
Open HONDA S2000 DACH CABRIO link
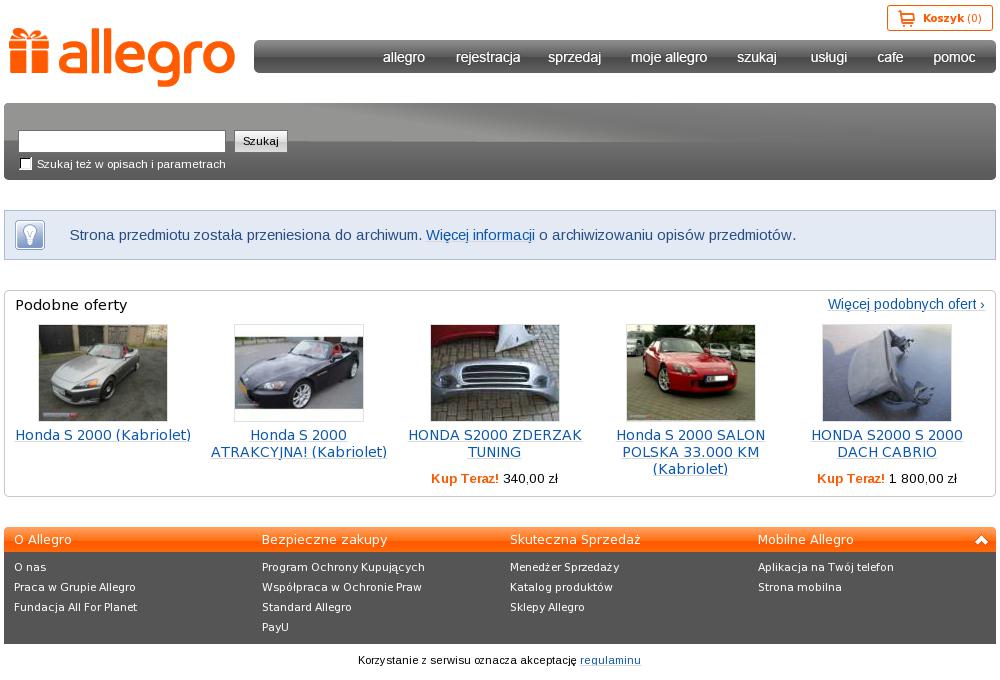pyautogui.click(x=886, y=443)
